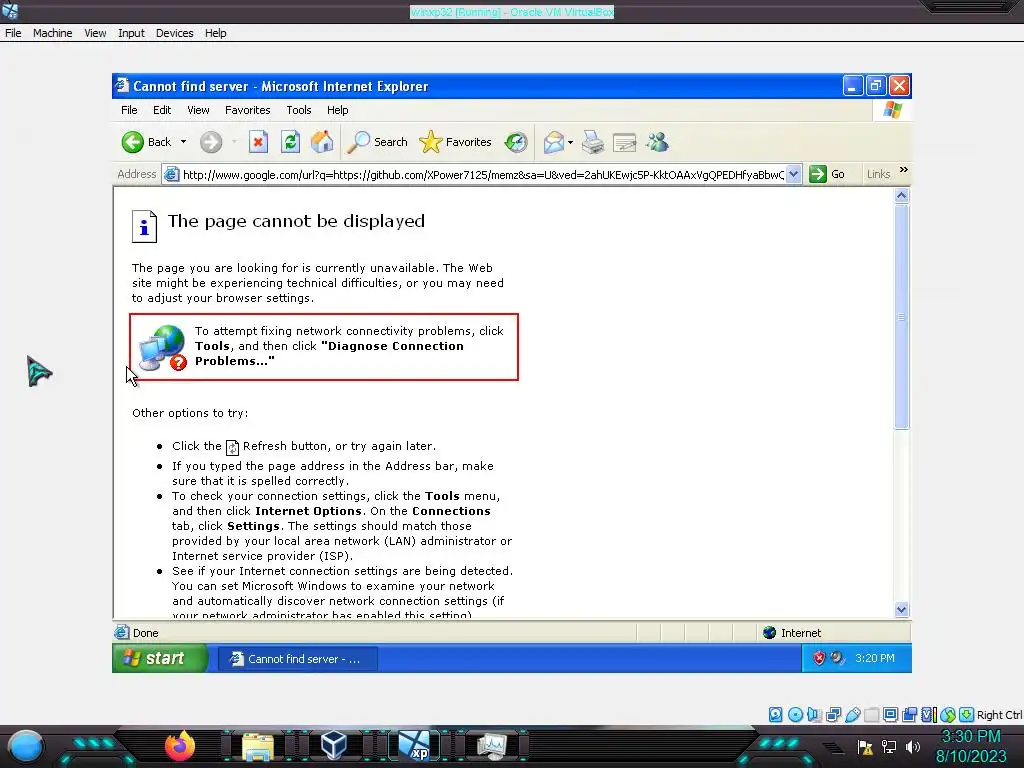Open VirtualBox Machine menu

(x=52, y=33)
